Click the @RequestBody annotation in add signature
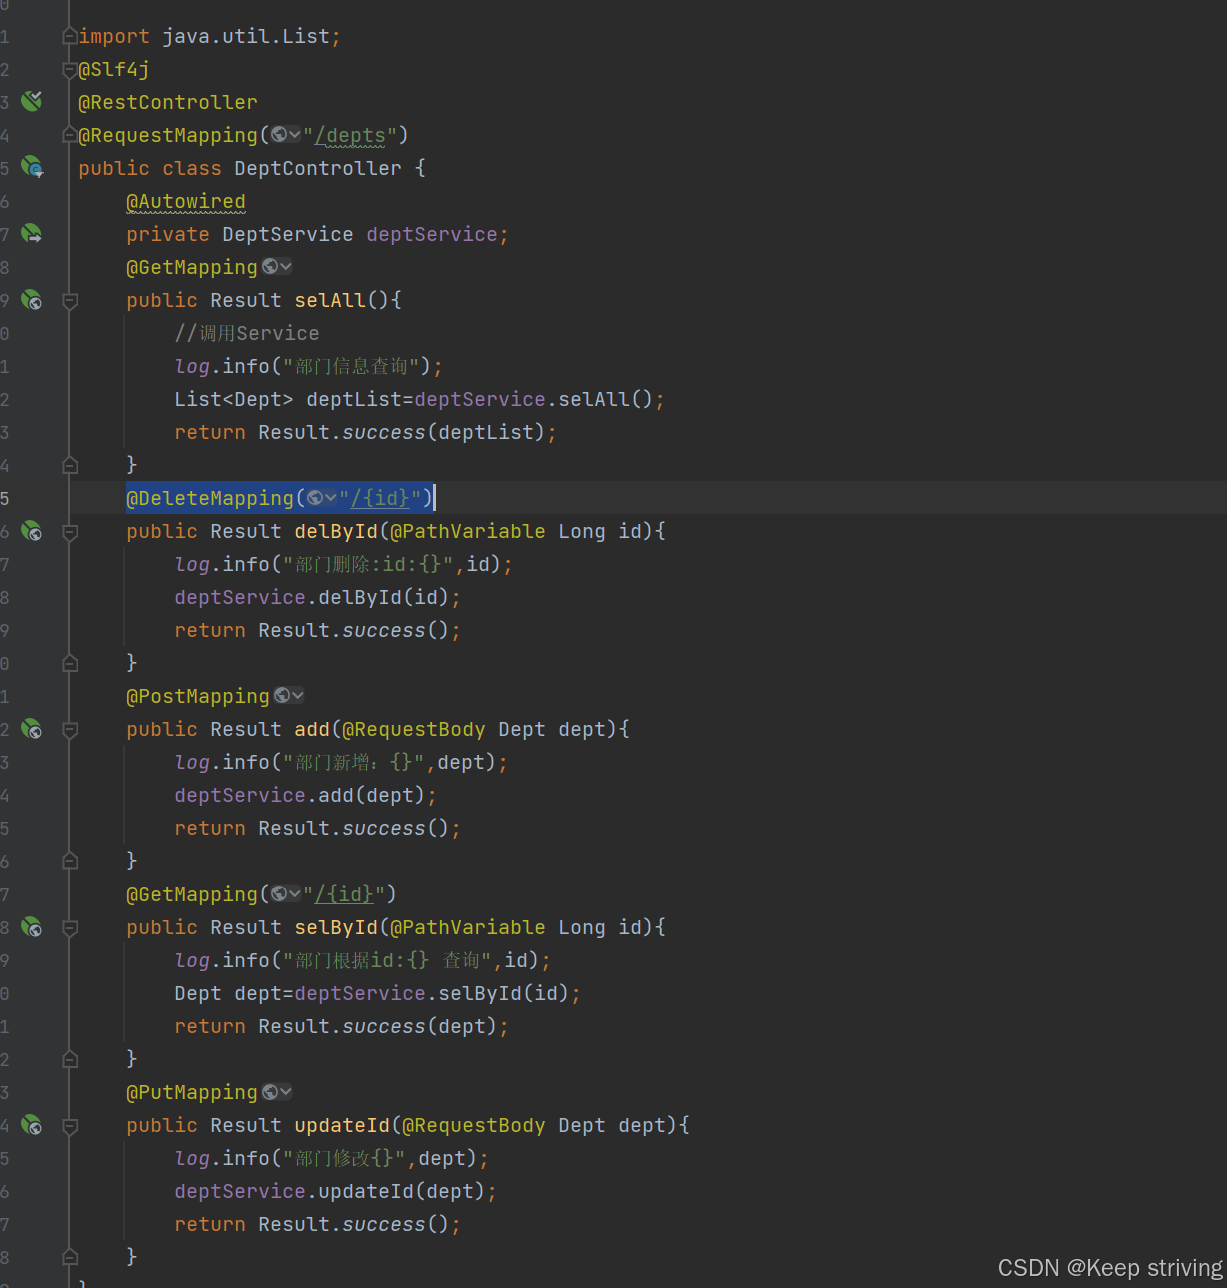This screenshot has height=1288, width=1227. pyautogui.click(x=414, y=729)
